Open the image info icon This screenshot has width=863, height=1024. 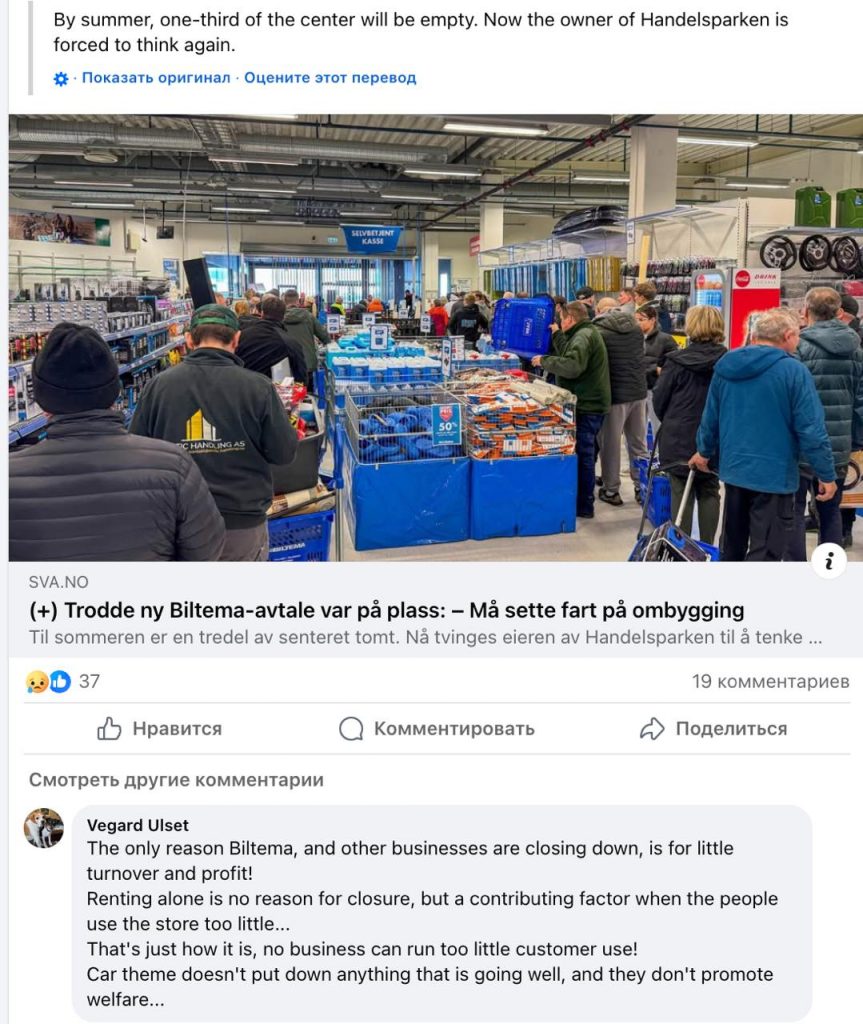pos(829,560)
